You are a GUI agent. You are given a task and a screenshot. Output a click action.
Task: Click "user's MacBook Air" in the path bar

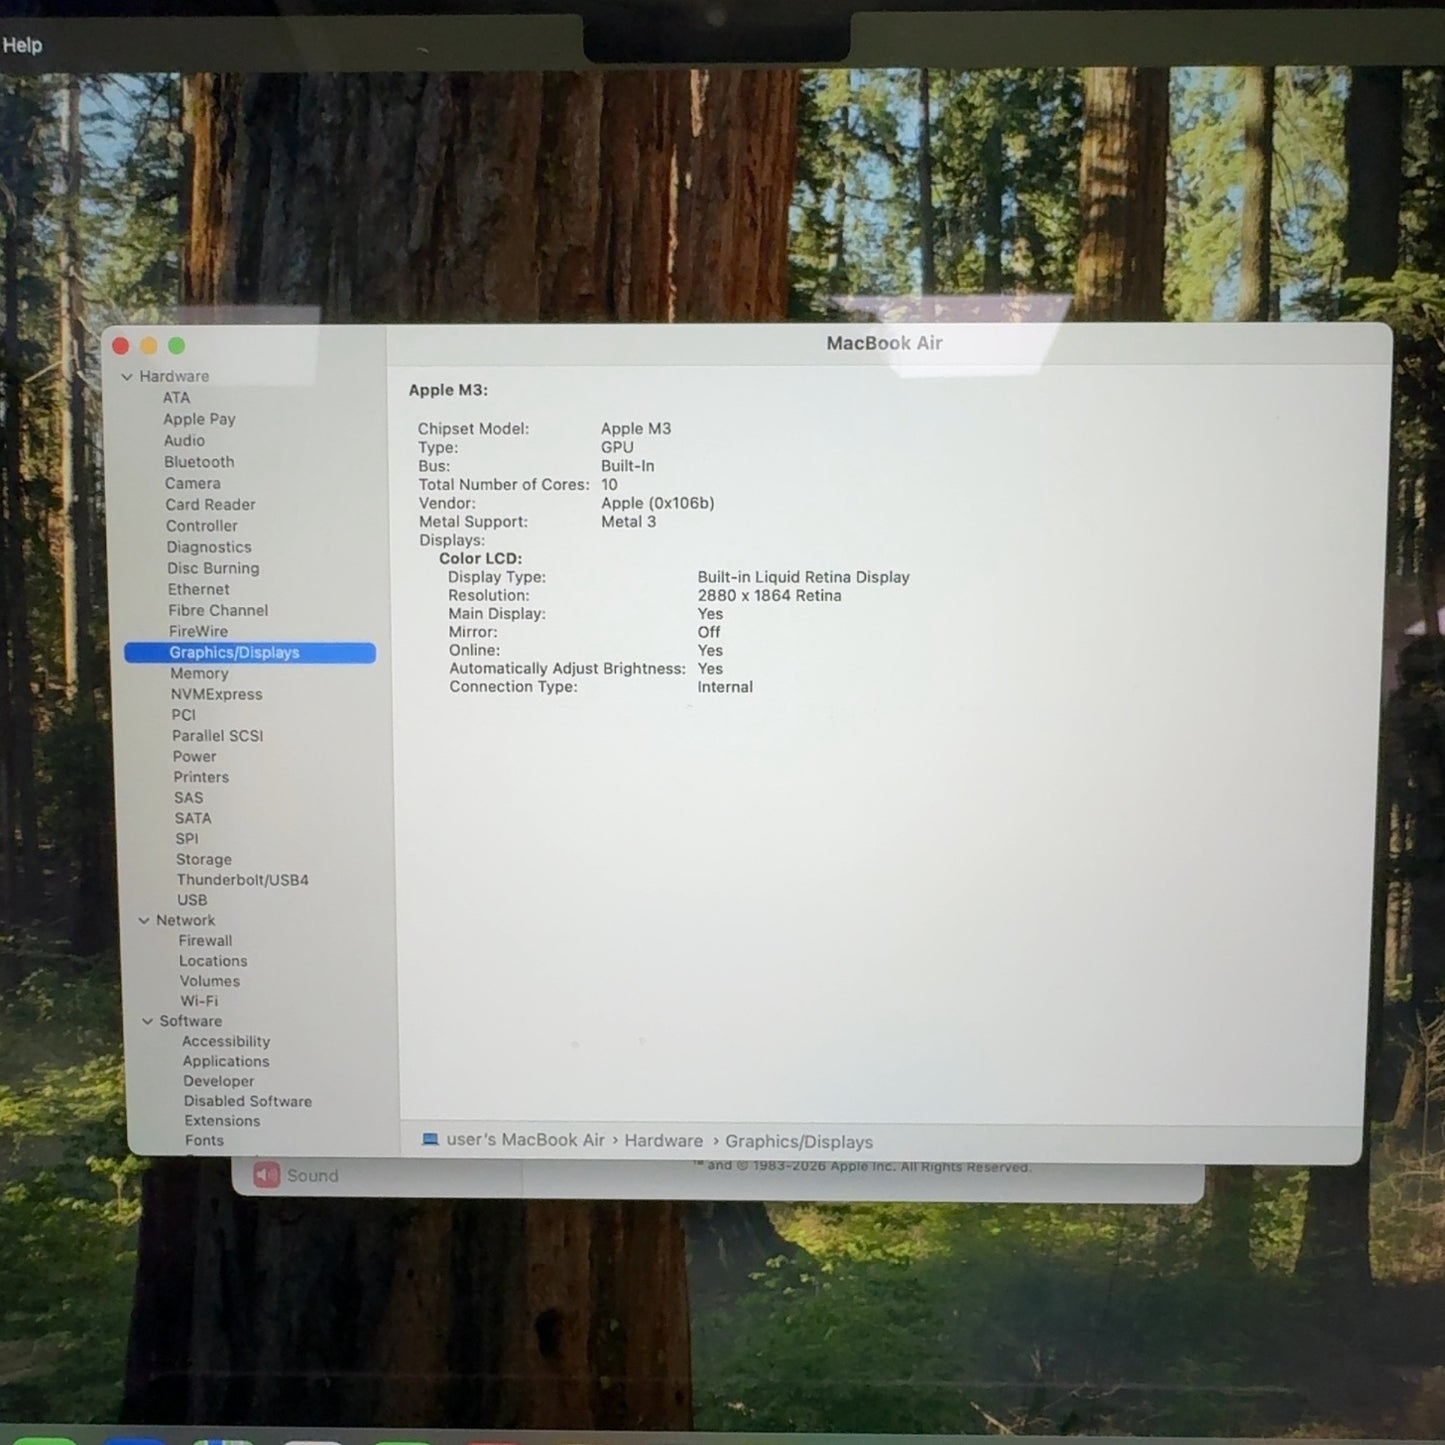pyautogui.click(x=525, y=1140)
